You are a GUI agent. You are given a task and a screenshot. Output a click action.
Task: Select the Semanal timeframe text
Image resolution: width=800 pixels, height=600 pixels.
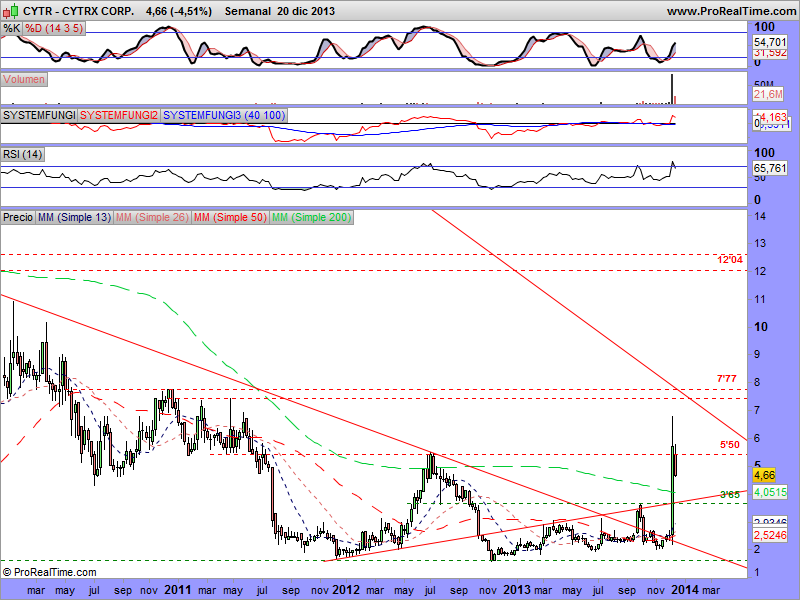click(248, 11)
